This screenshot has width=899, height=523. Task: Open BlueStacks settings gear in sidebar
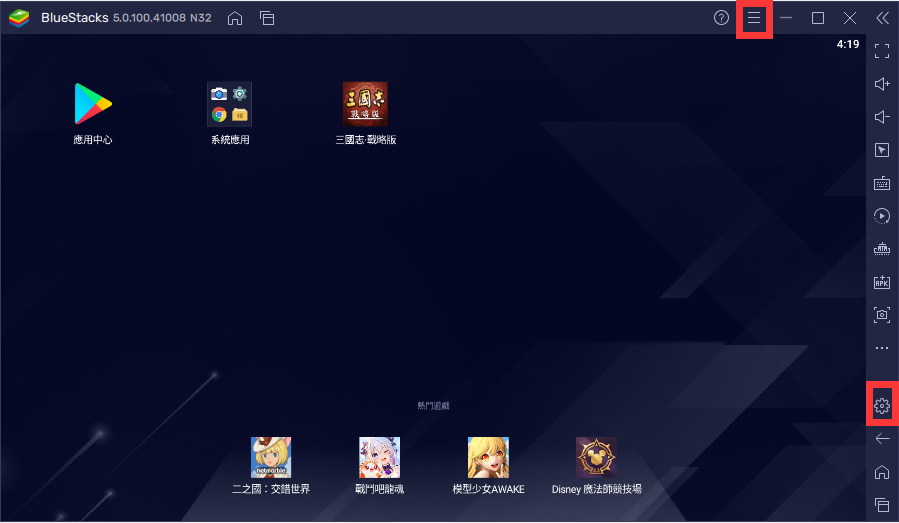point(882,406)
